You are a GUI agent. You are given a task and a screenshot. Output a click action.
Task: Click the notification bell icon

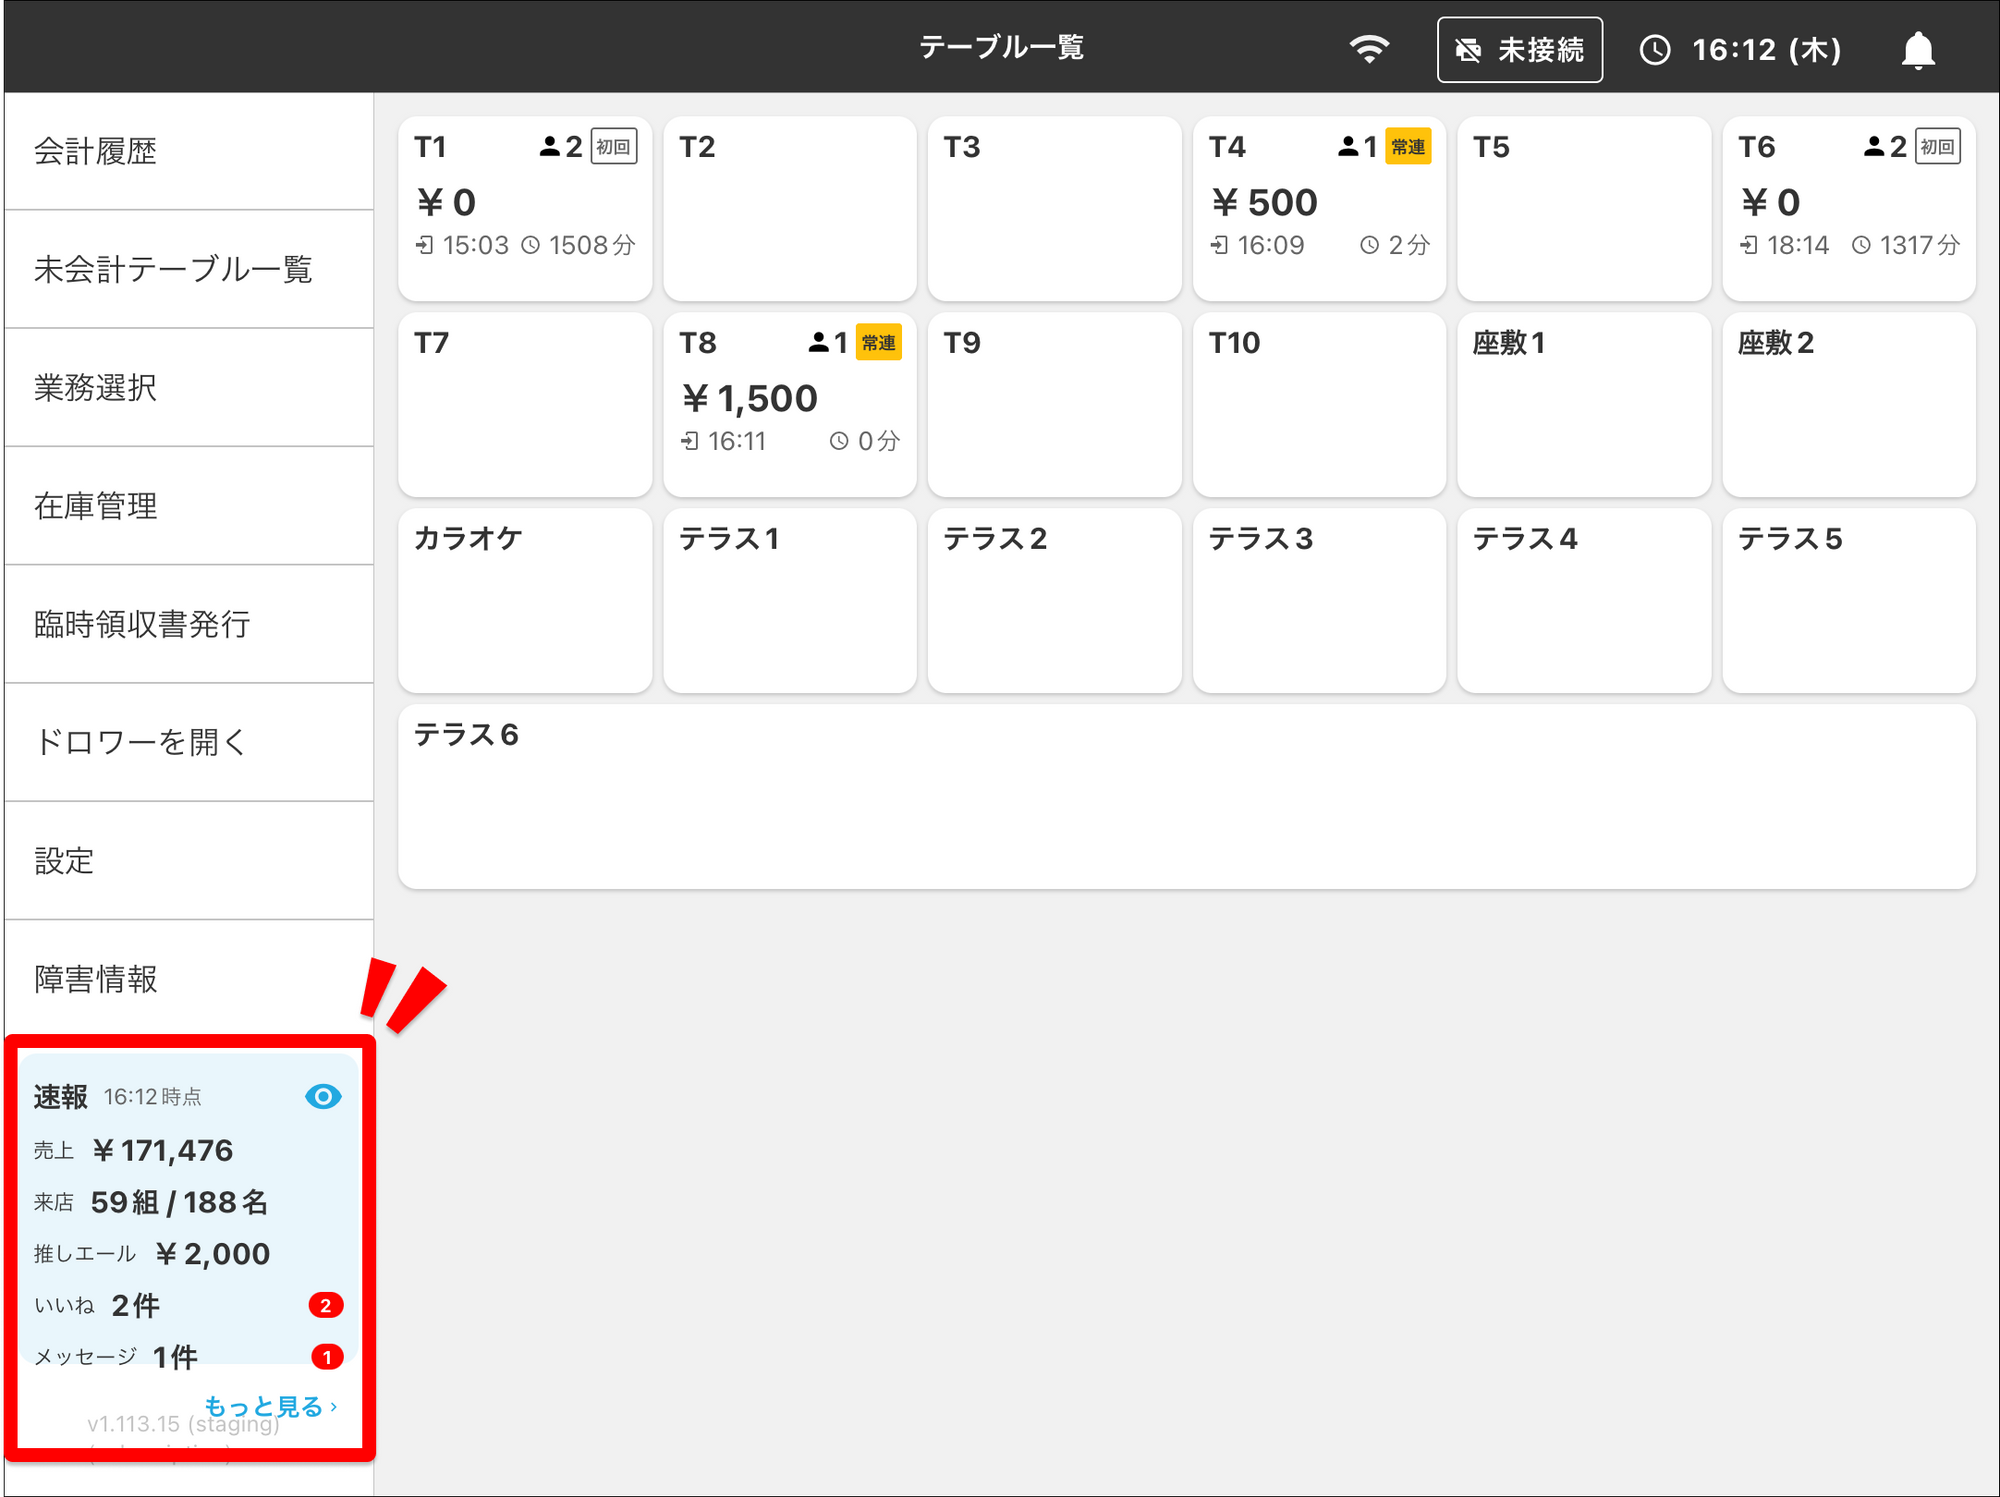point(1917,50)
